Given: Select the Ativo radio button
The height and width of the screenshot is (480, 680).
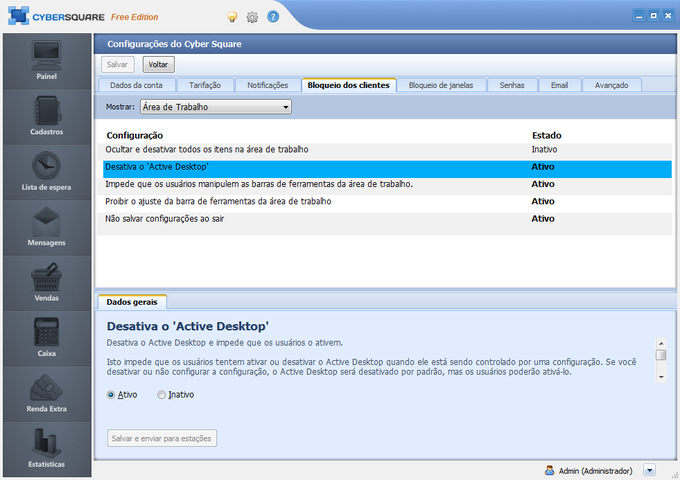Looking at the screenshot, I should click(111, 395).
